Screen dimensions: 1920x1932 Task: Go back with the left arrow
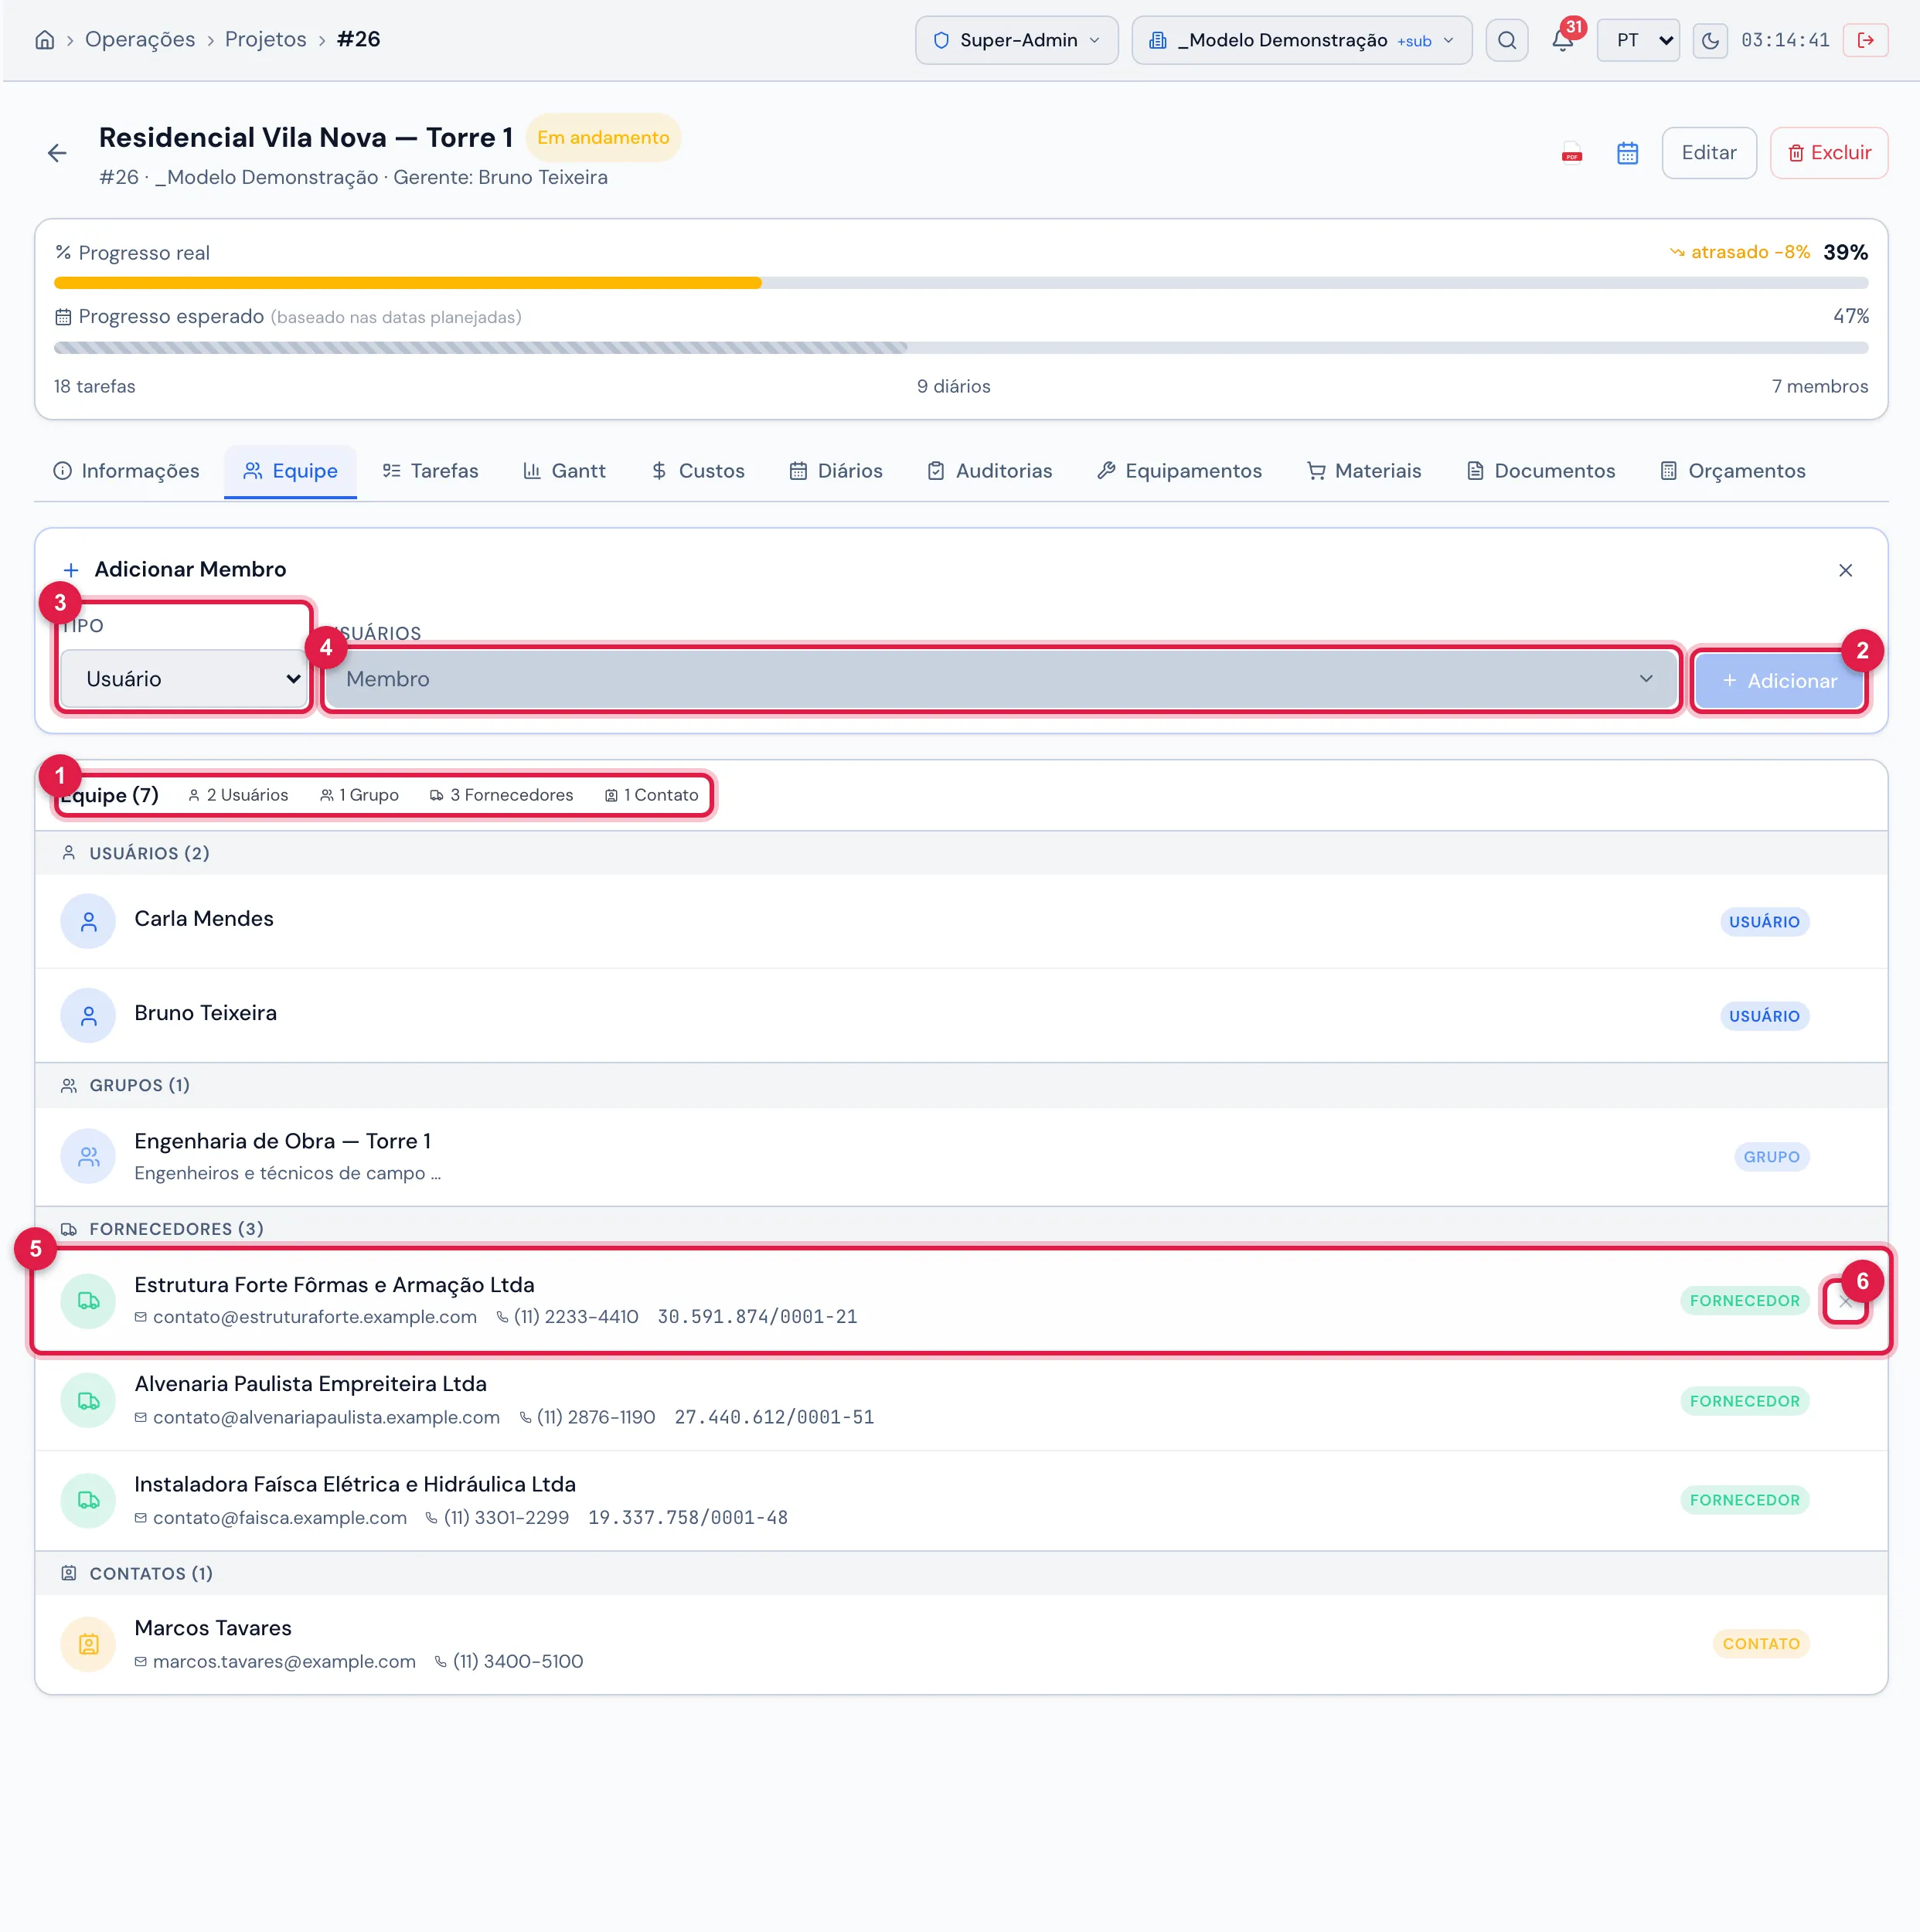tap(57, 153)
